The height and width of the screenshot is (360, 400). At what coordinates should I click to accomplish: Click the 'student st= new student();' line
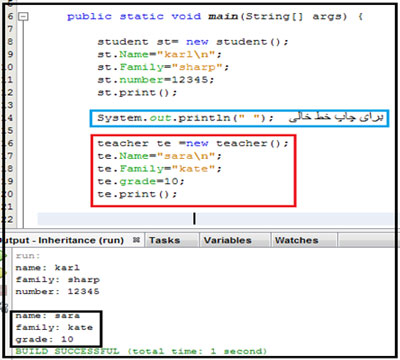(193, 42)
